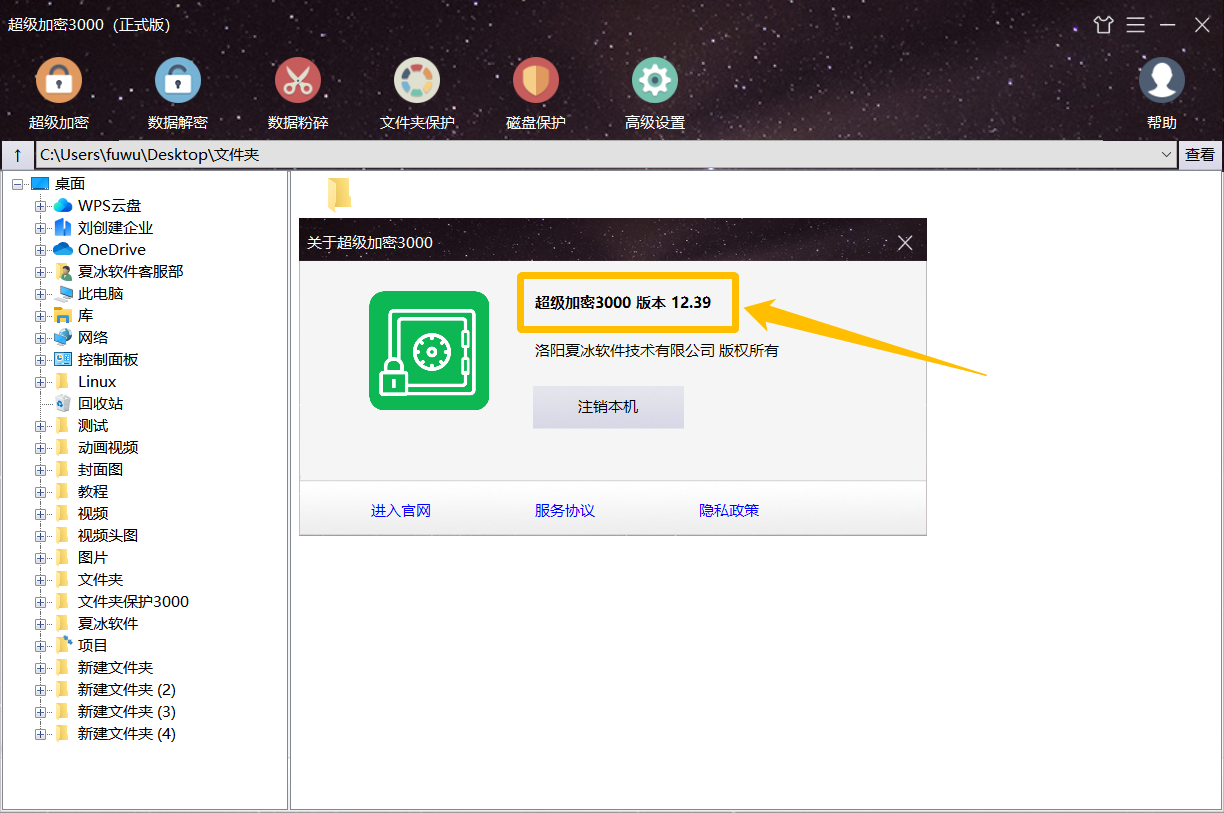Click the 刘创建企业 icon
The width and height of the screenshot is (1224, 813).
(x=64, y=227)
